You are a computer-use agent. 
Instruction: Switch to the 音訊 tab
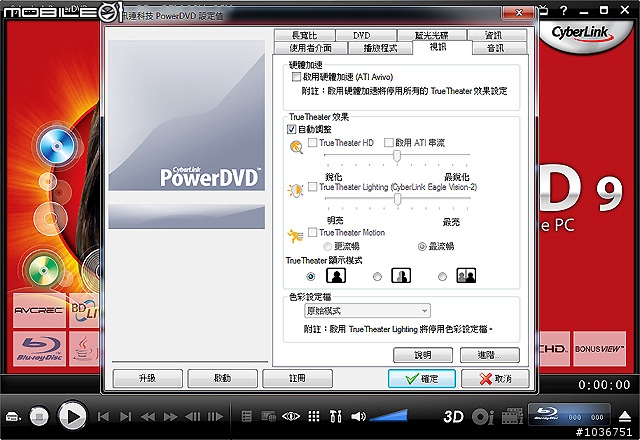[496, 48]
